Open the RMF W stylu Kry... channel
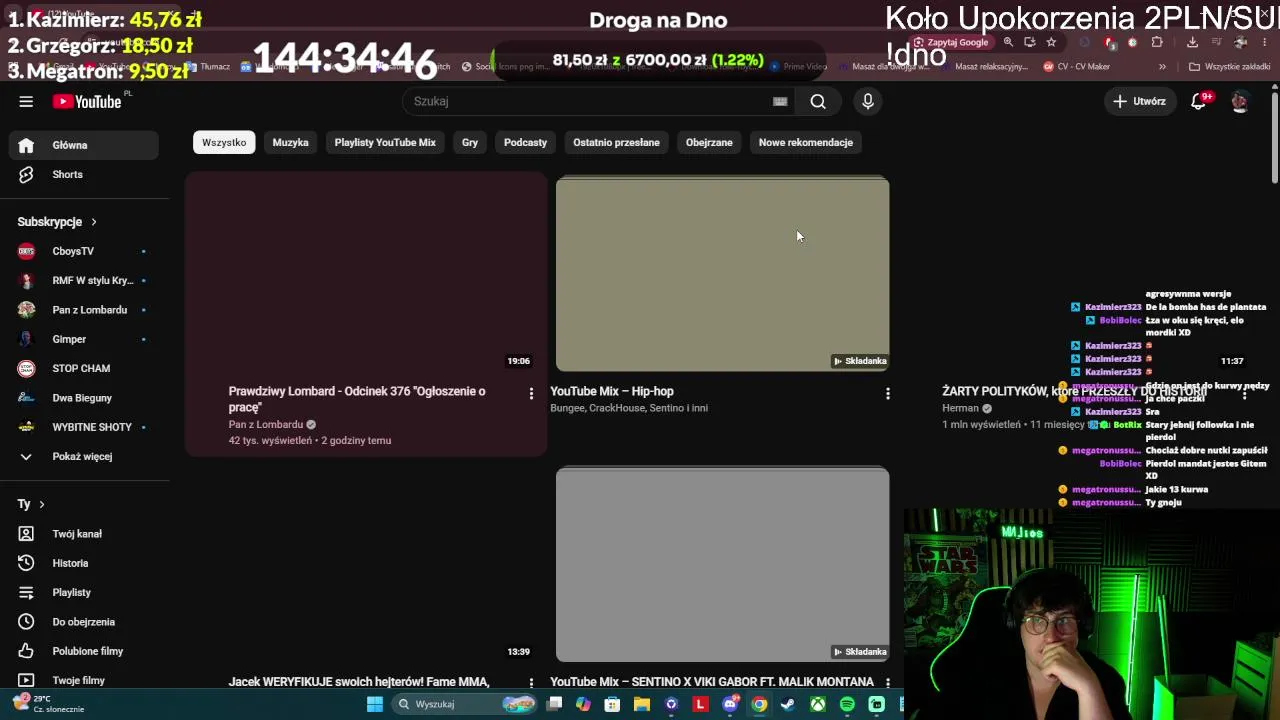 (83, 280)
